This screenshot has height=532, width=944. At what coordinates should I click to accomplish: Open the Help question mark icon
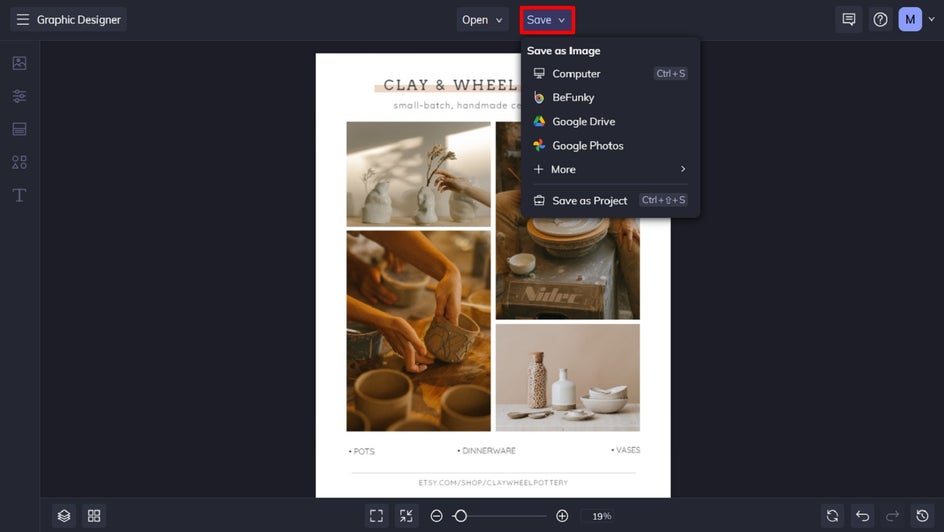tap(880, 19)
